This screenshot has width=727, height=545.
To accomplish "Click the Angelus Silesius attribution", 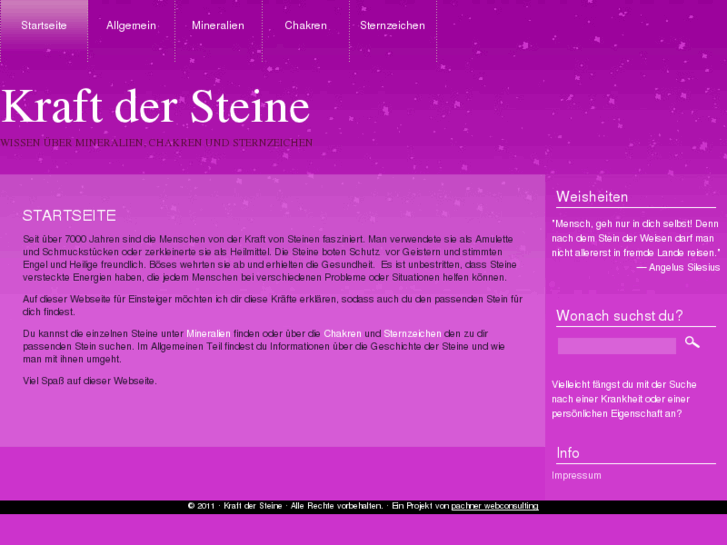I will (x=678, y=267).
